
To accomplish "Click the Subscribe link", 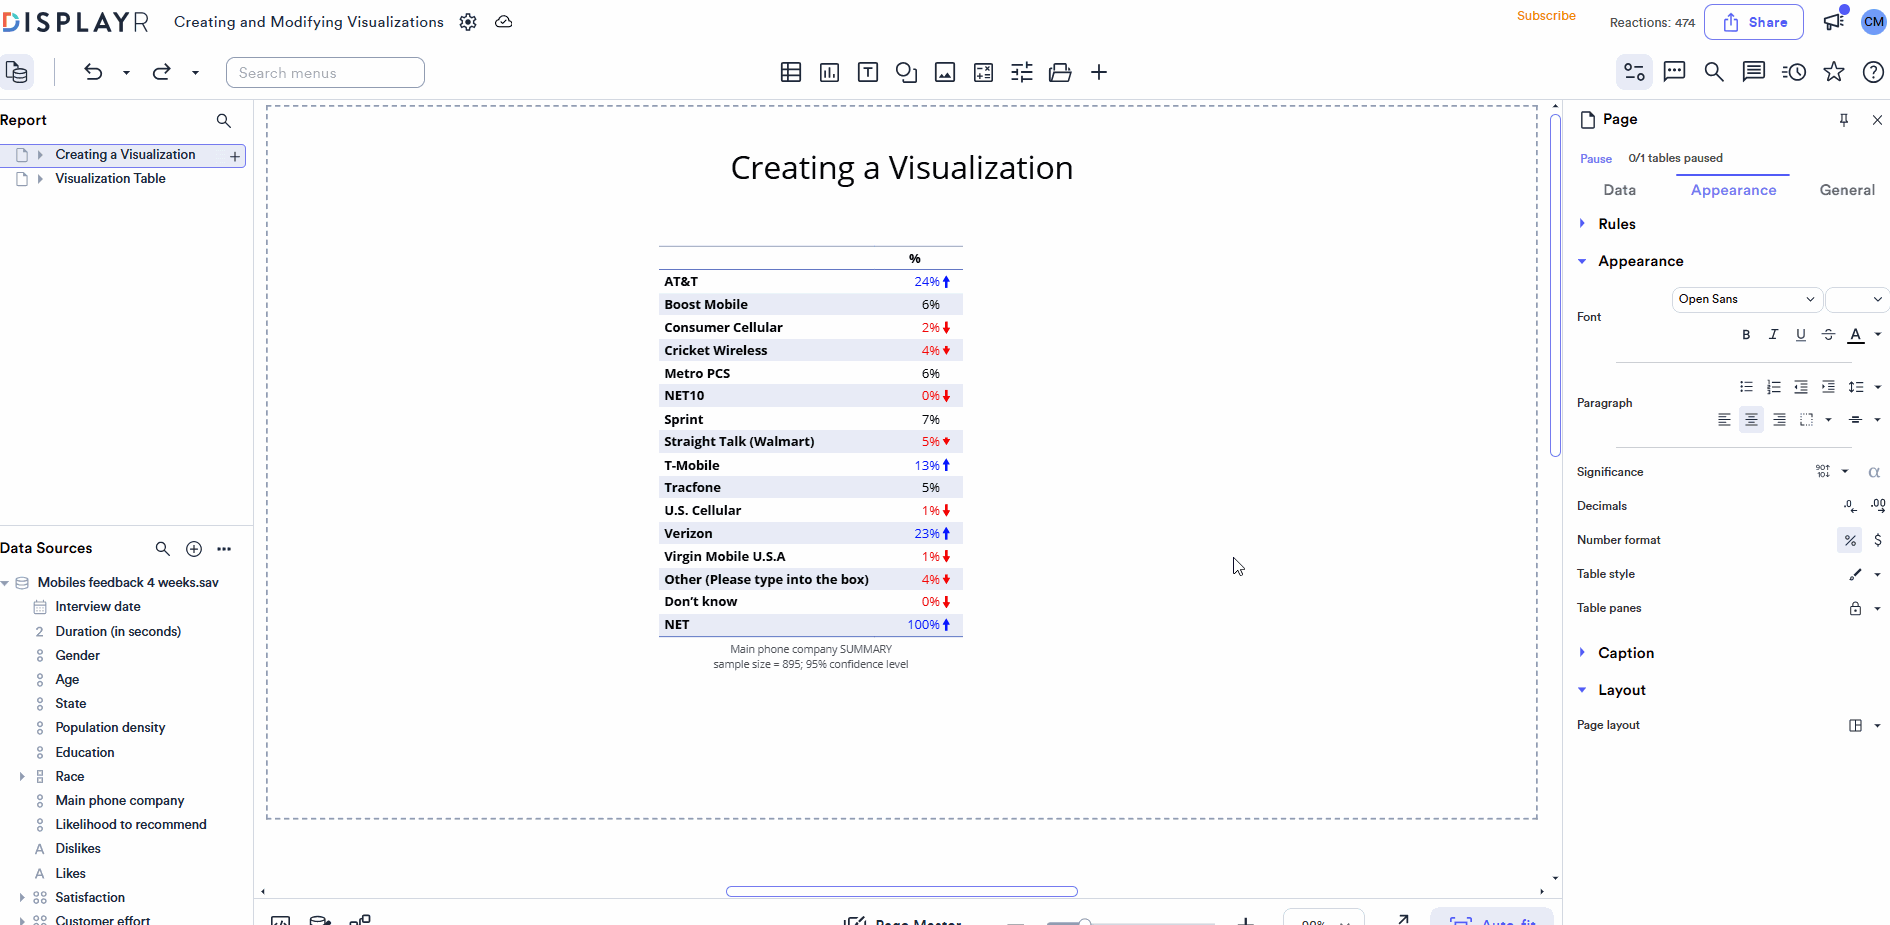I will coord(1546,16).
